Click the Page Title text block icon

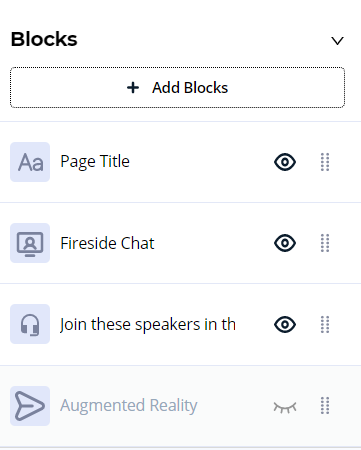coord(30,162)
